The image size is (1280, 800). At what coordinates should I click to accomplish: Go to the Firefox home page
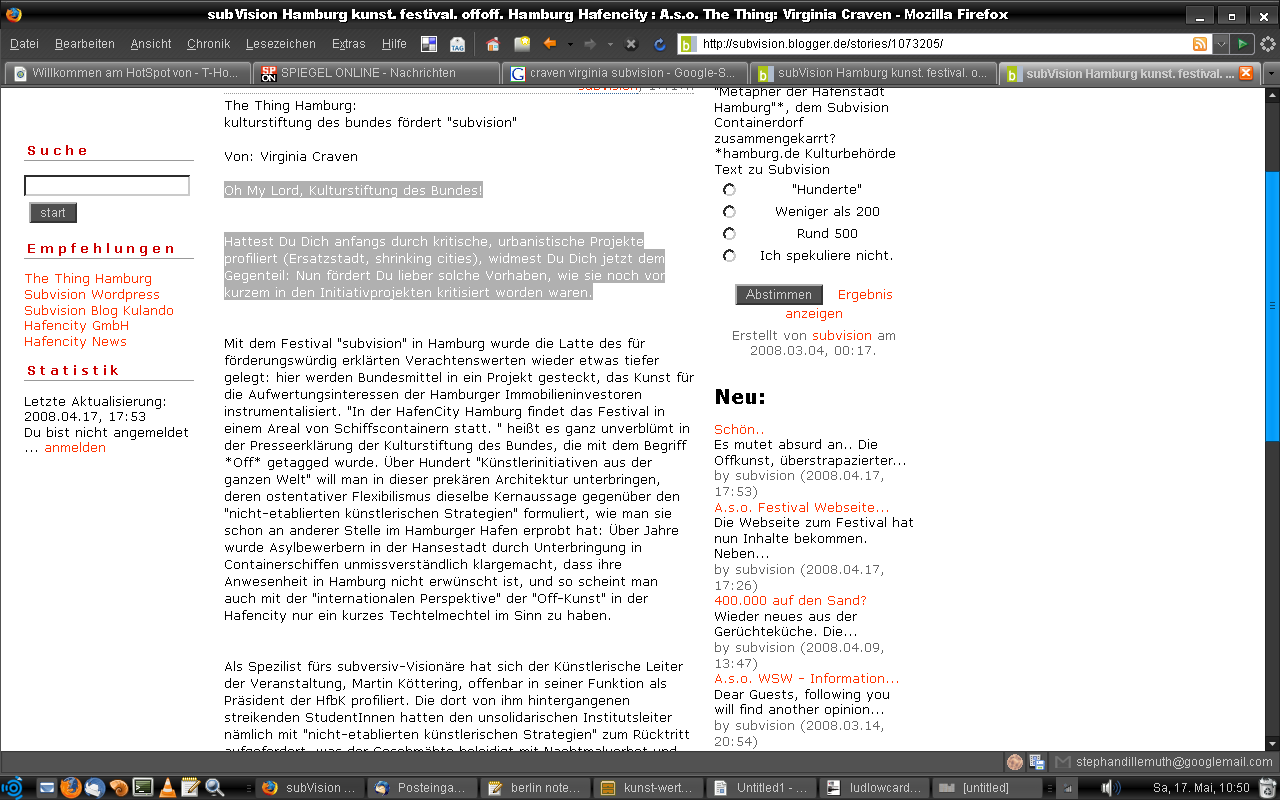[492, 44]
